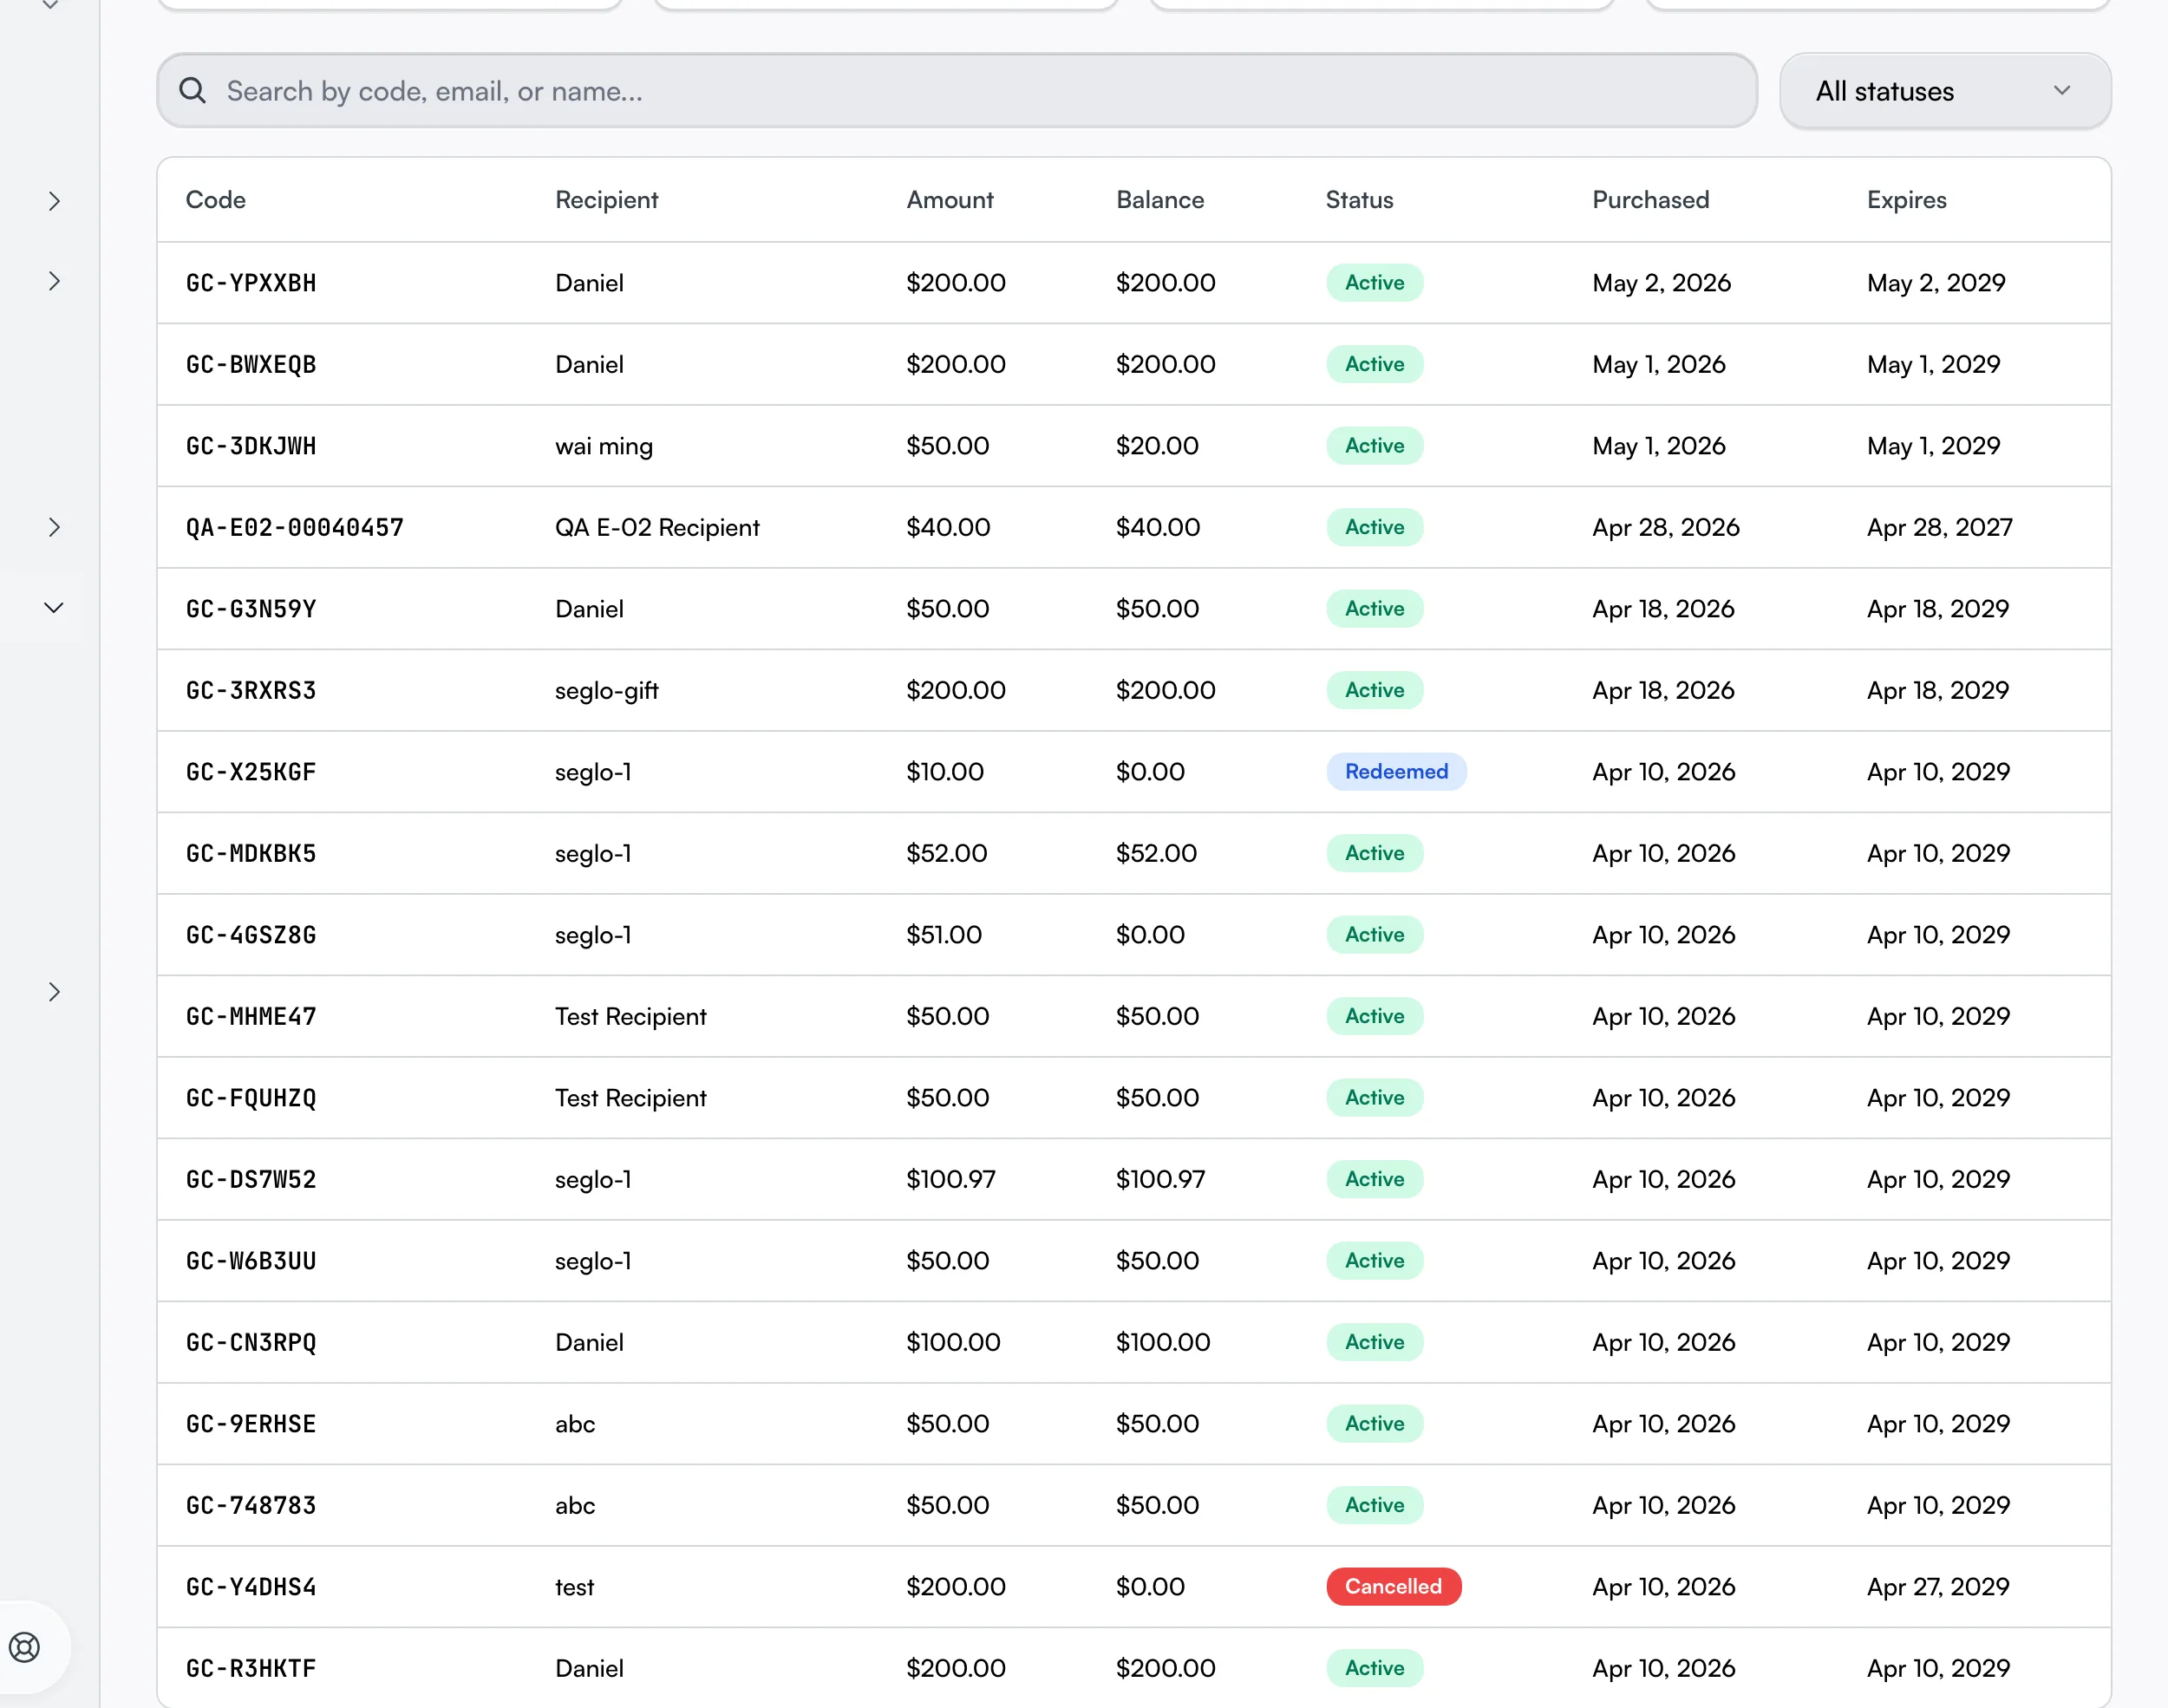The height and width of the screenshot is (1708, 2168).
Task: Expand the sidebar chevron beside QA-E02-00040457 row
Action: click(x=54, y=527)
